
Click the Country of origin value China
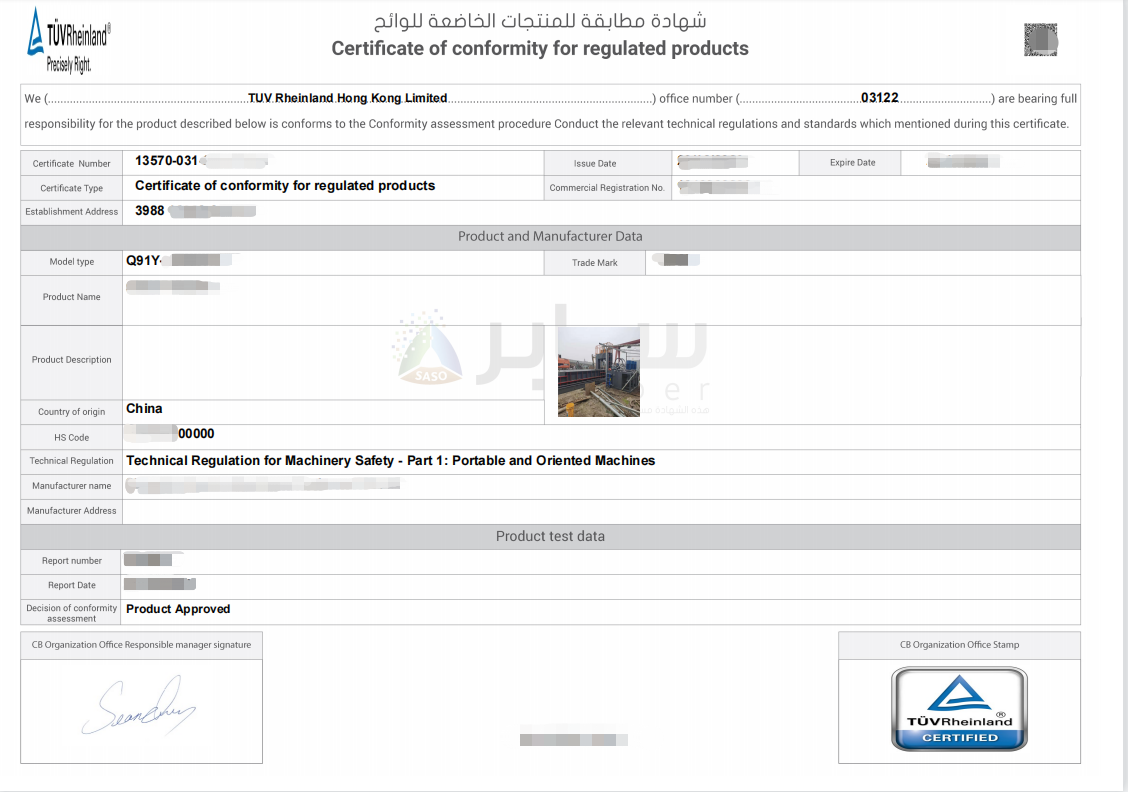144,408
